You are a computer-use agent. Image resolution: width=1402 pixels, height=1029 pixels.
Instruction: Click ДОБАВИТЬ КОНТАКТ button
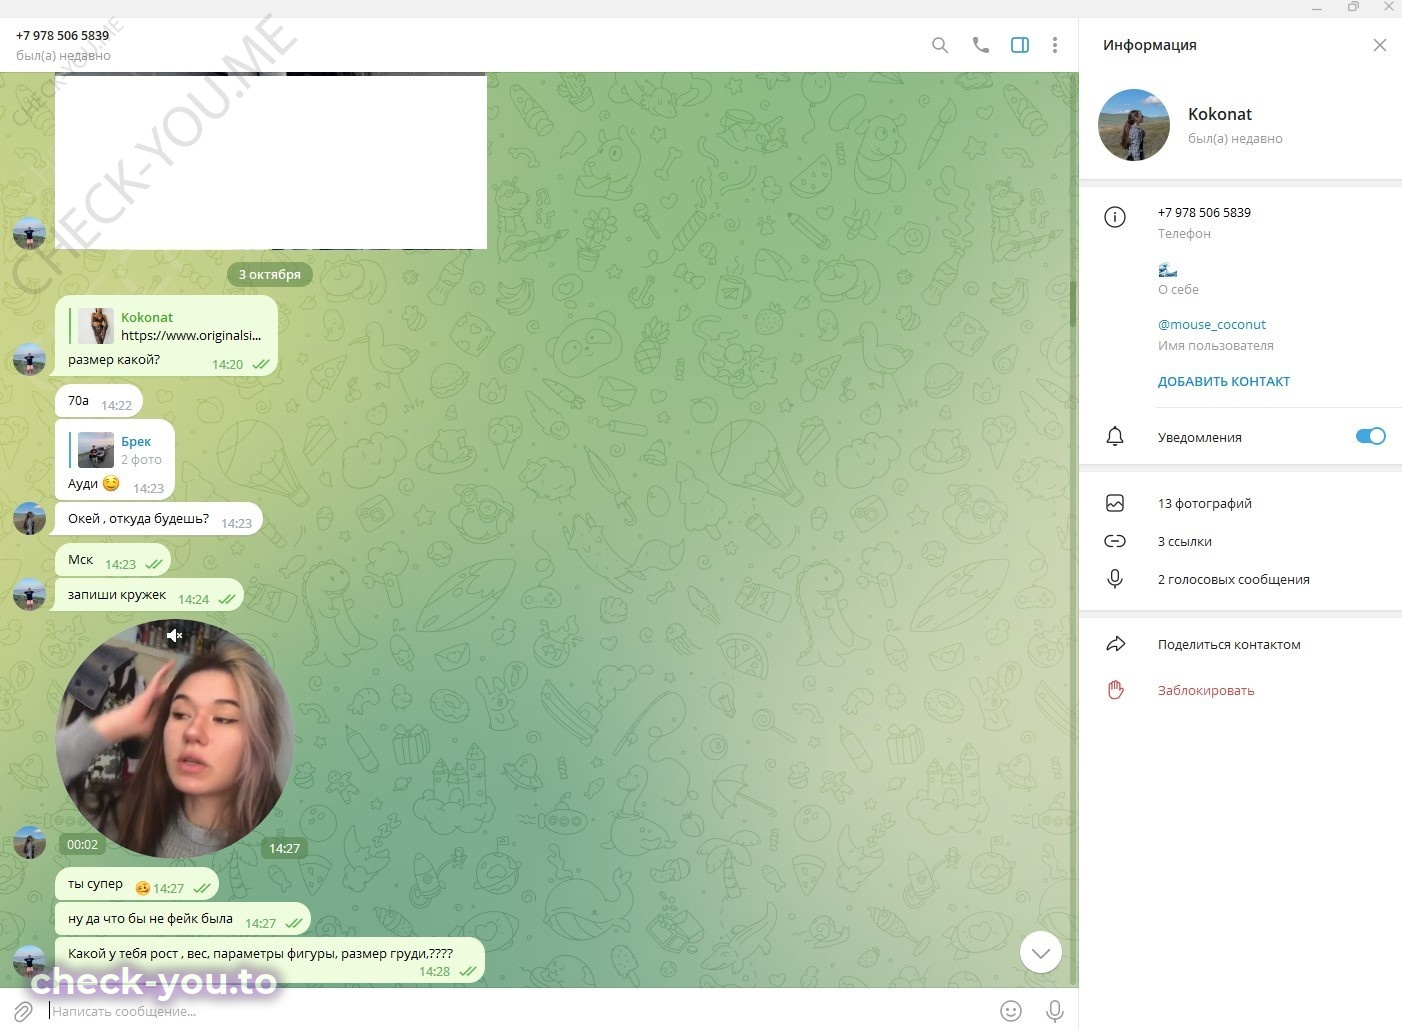(x=1224, y=381)
